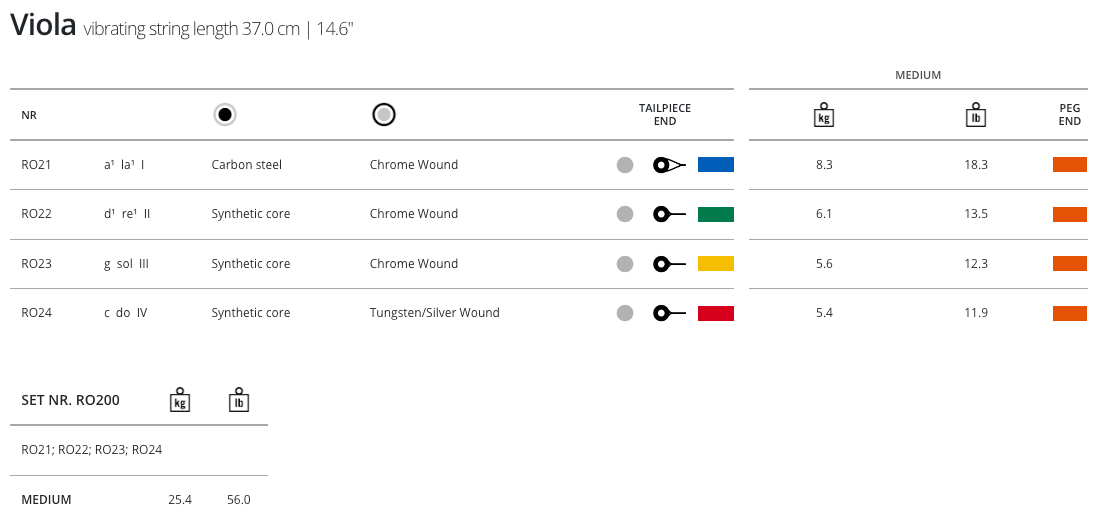Image resolution: width=1098 pixels, height=517 pixels.
Task: Click the ball-end icon in RO22 row
Action: 668,214
